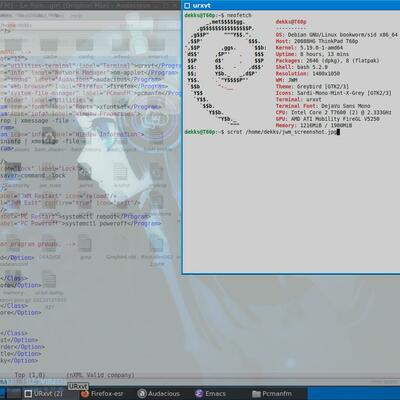
Task: Select the 'OS: Debian GNU/Linux' line
Action: pyautogui.click(x=337, y=35)
